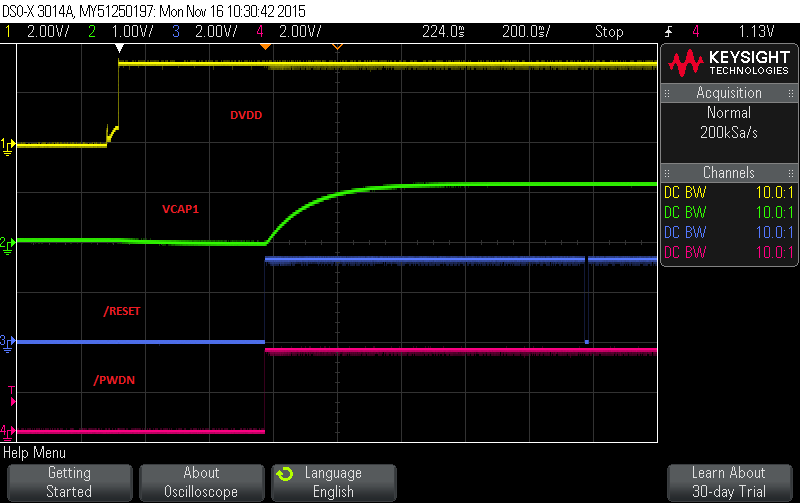Click the yellow DC BW channel row
800x503 pixels.
(x=729, y=192)
